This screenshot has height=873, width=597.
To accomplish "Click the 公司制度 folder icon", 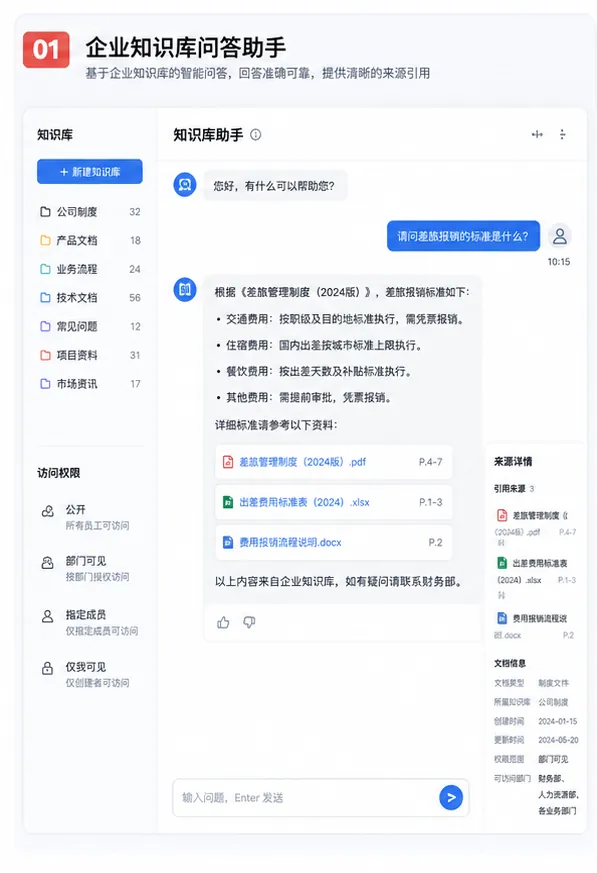I will [45, 212].
